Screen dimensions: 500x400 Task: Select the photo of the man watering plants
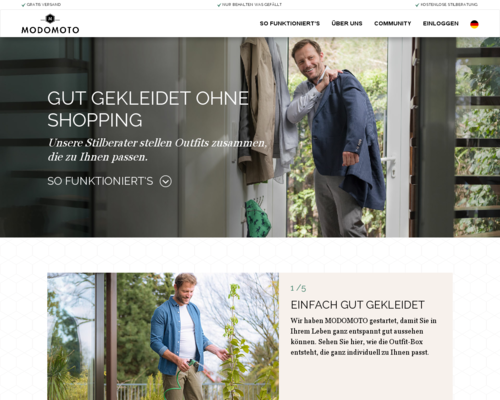163,336
